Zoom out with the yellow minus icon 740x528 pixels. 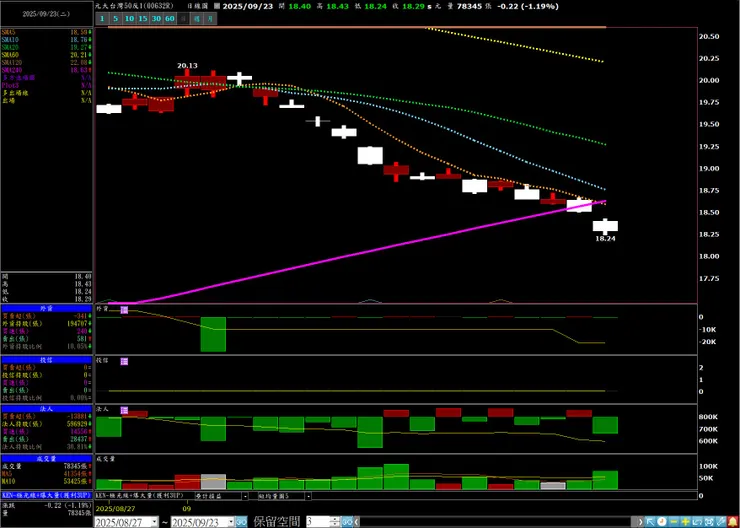click(673, 521)
